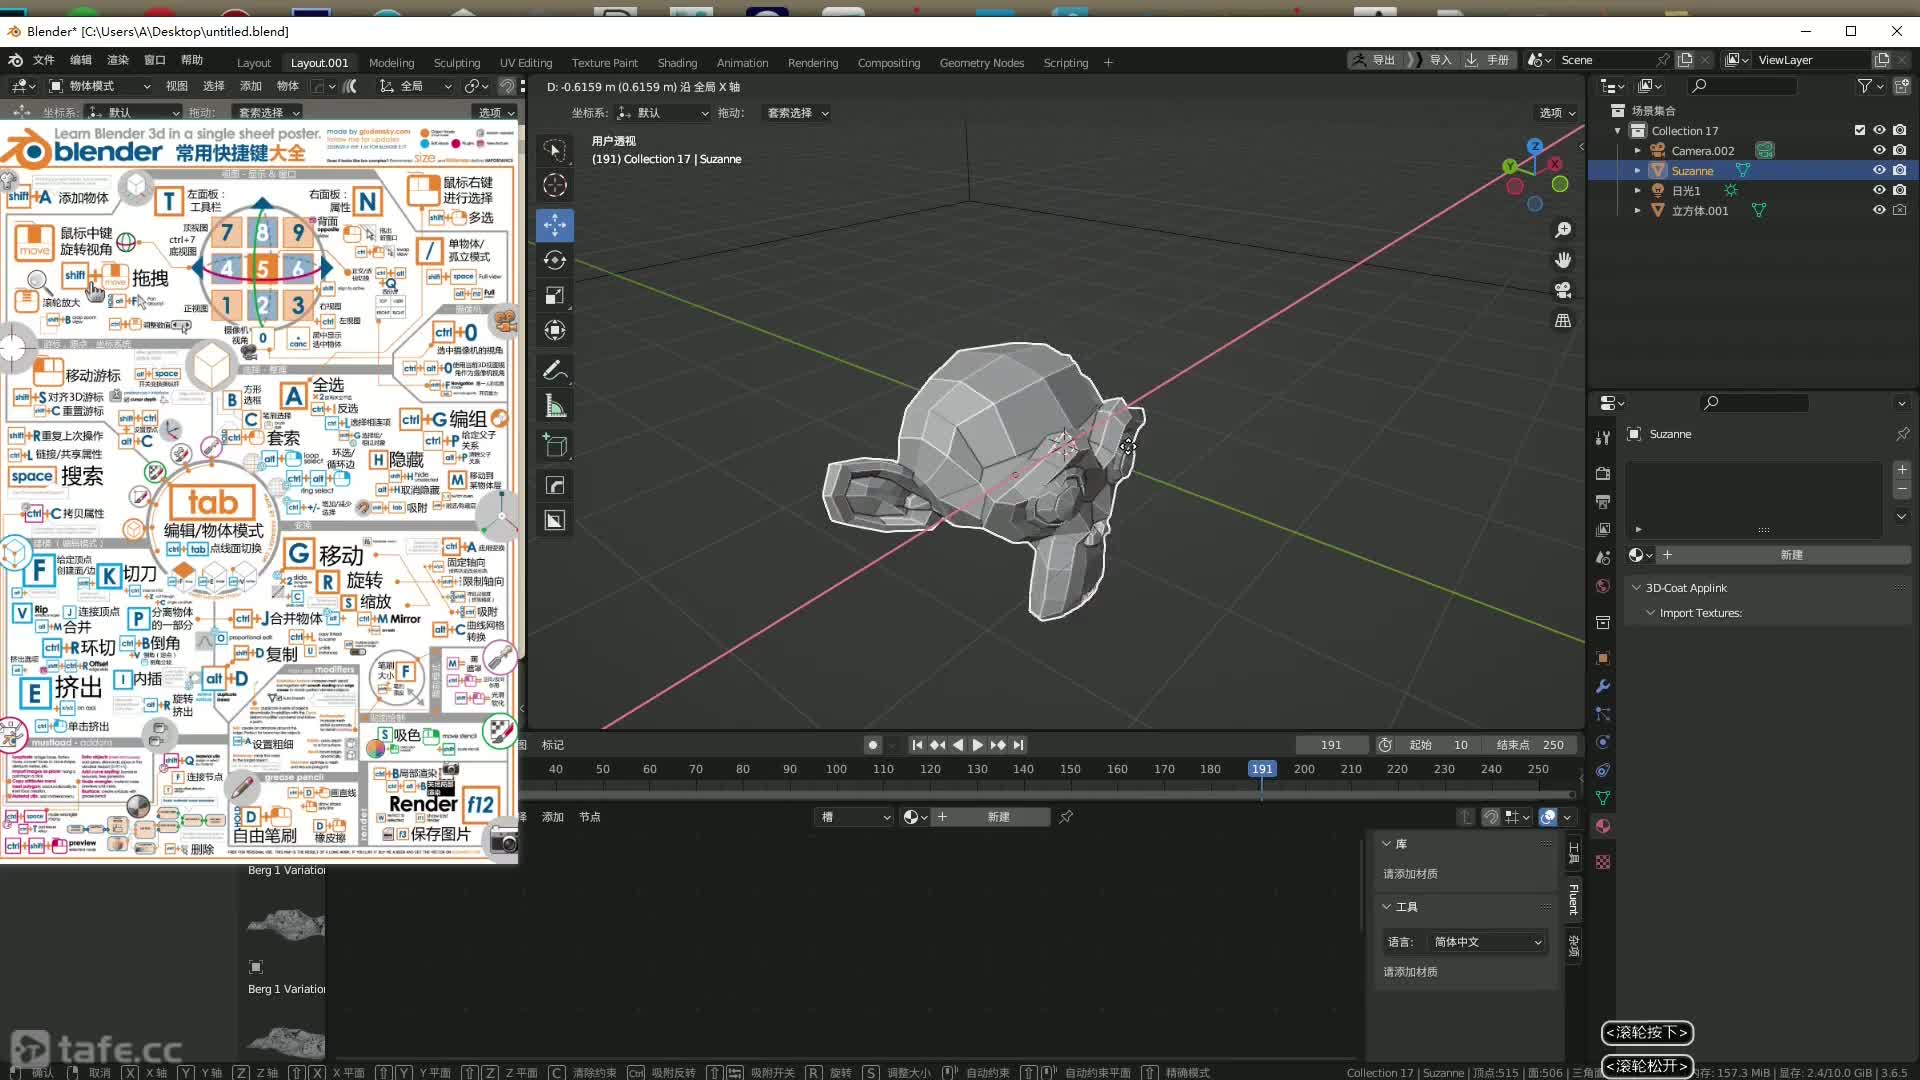Hide Suzanne in viewport via eye icon
The width and height of the screenshot is (1920, 1080).
click(x=1879, y=170)
